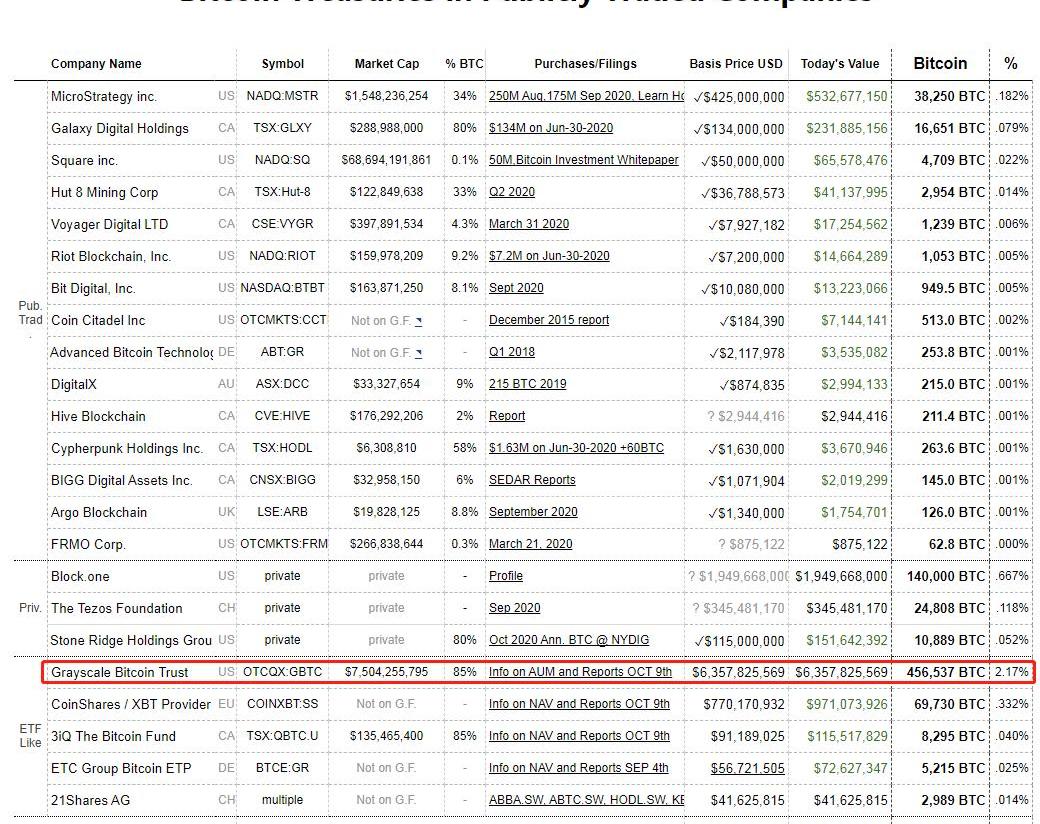Select the NADQ:MSTR symbol cell
Viewport: 1040px width, 824px height.
pyautogui.click(x=282, y=97)
